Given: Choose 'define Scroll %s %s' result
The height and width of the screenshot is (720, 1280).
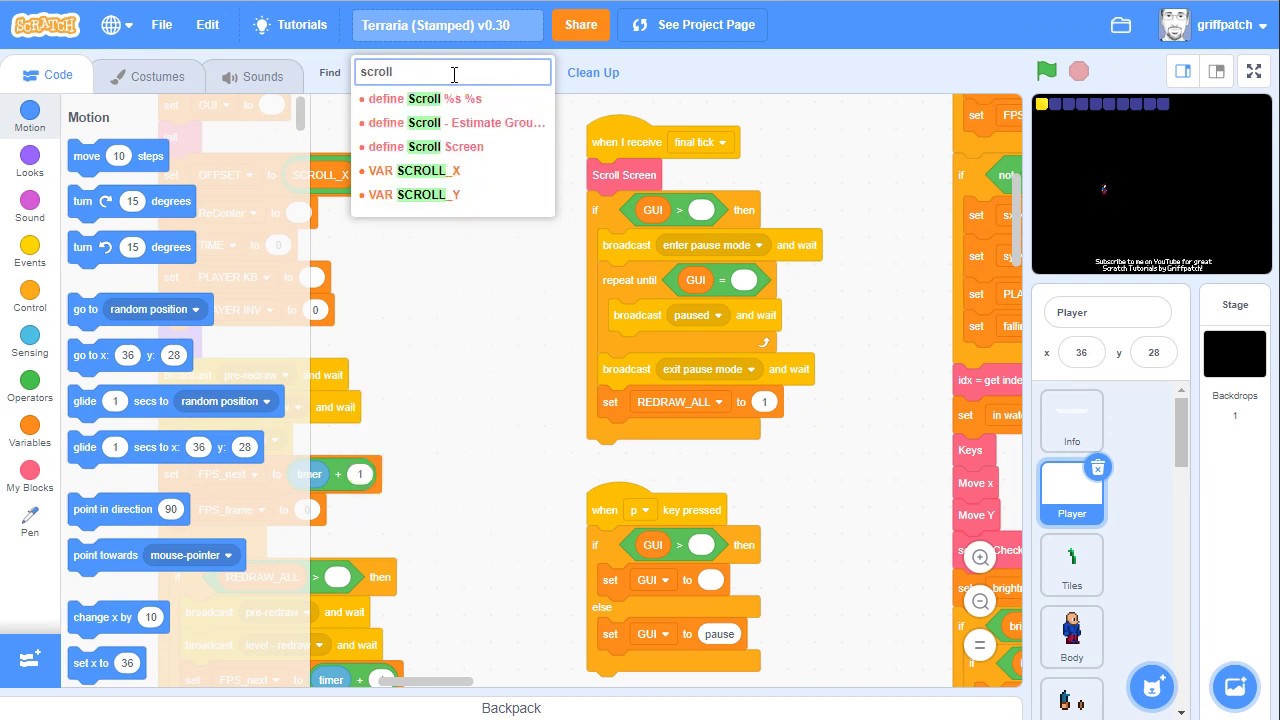Looking at the screenshot, I should [x=452, y=99].
